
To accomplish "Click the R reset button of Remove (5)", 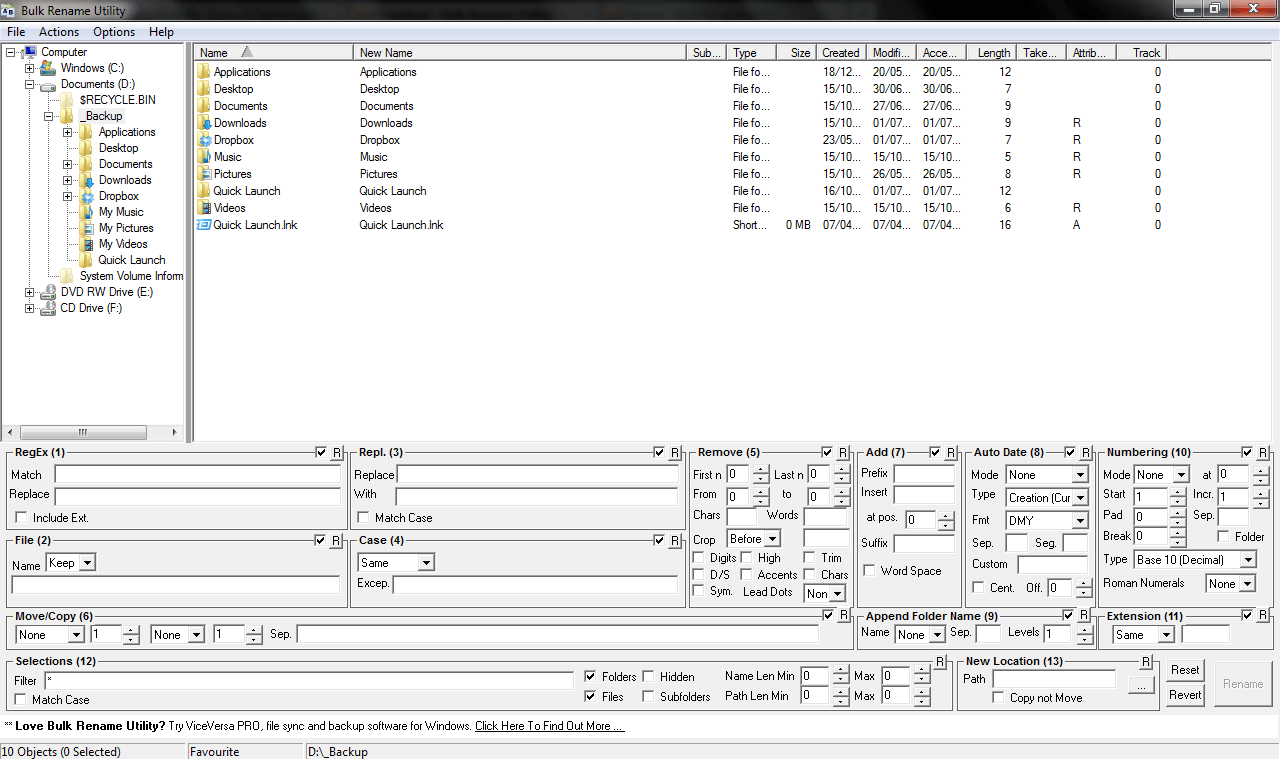I will 843,453.
